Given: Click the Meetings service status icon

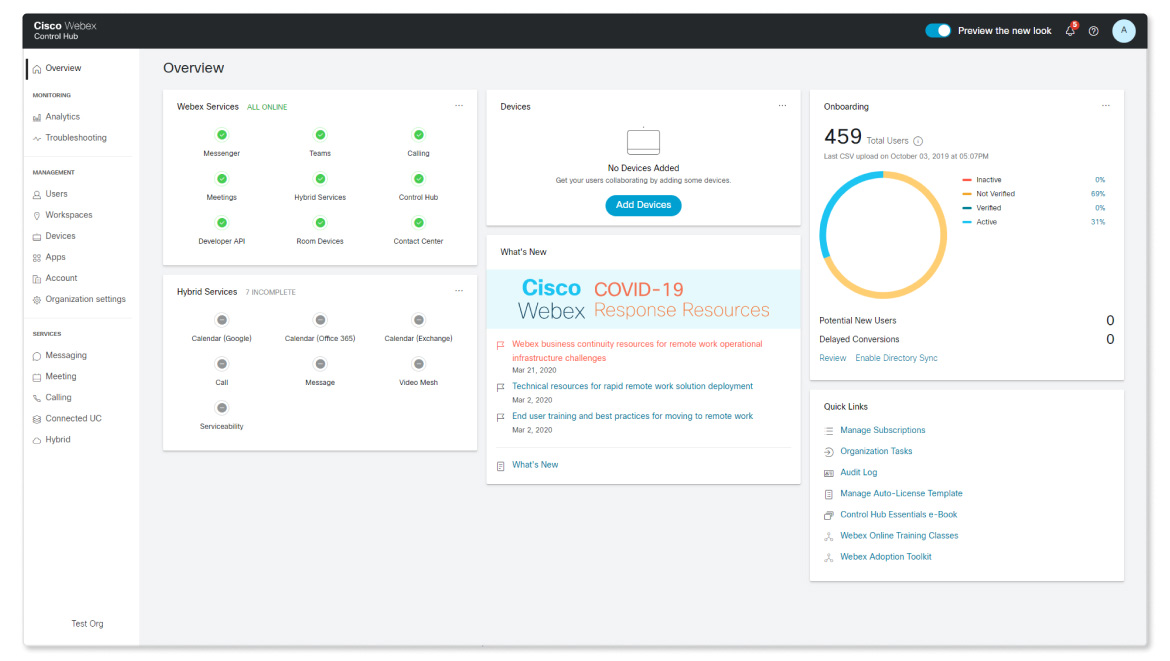Looking at the screenshot, I should point(222,179).
